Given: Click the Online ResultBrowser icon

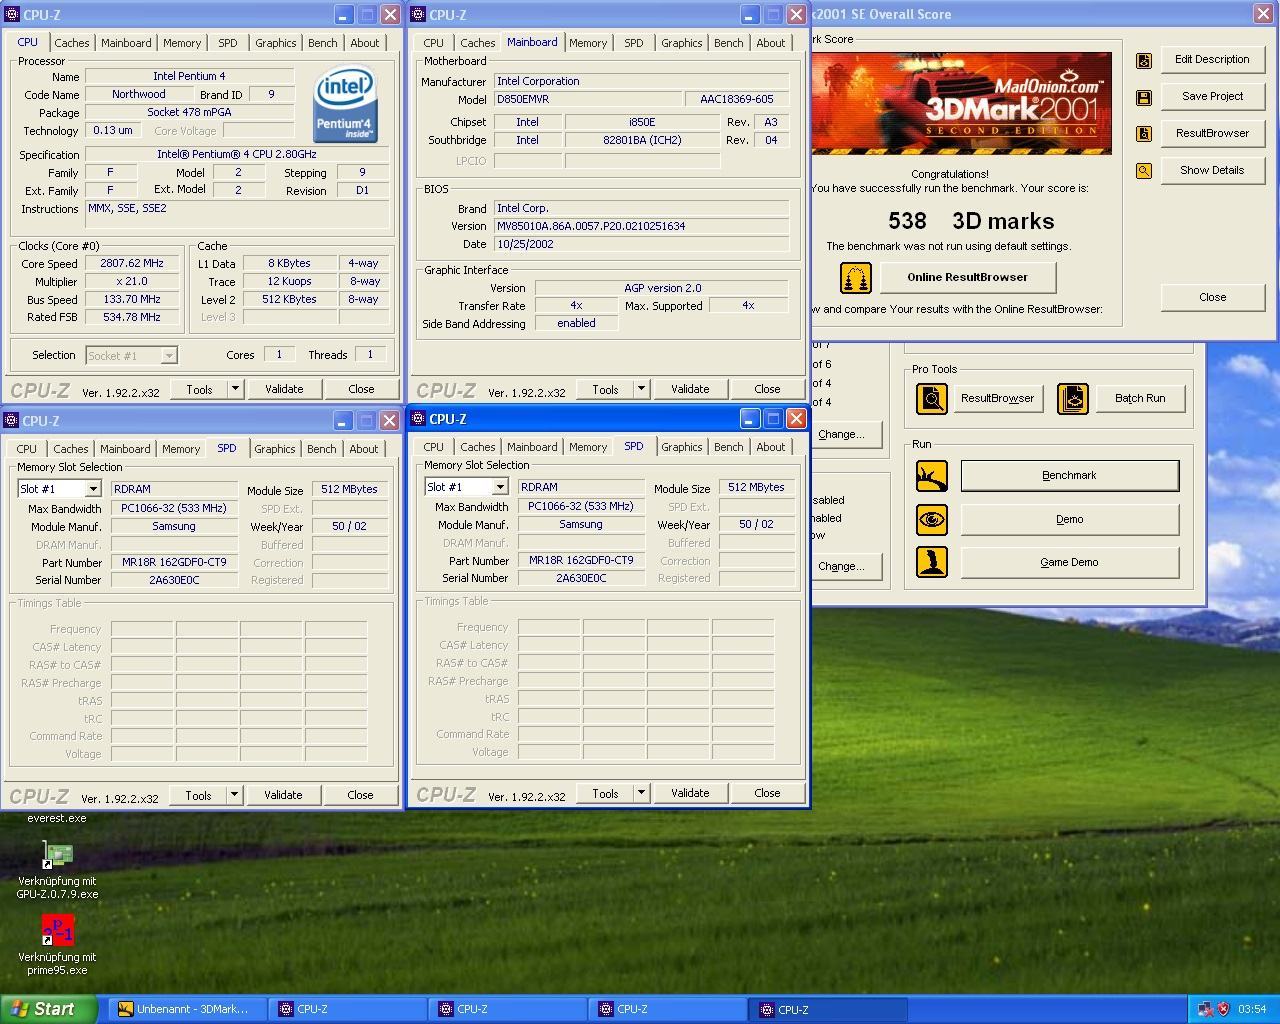Looking at the screenshot, I should point(855,278).
